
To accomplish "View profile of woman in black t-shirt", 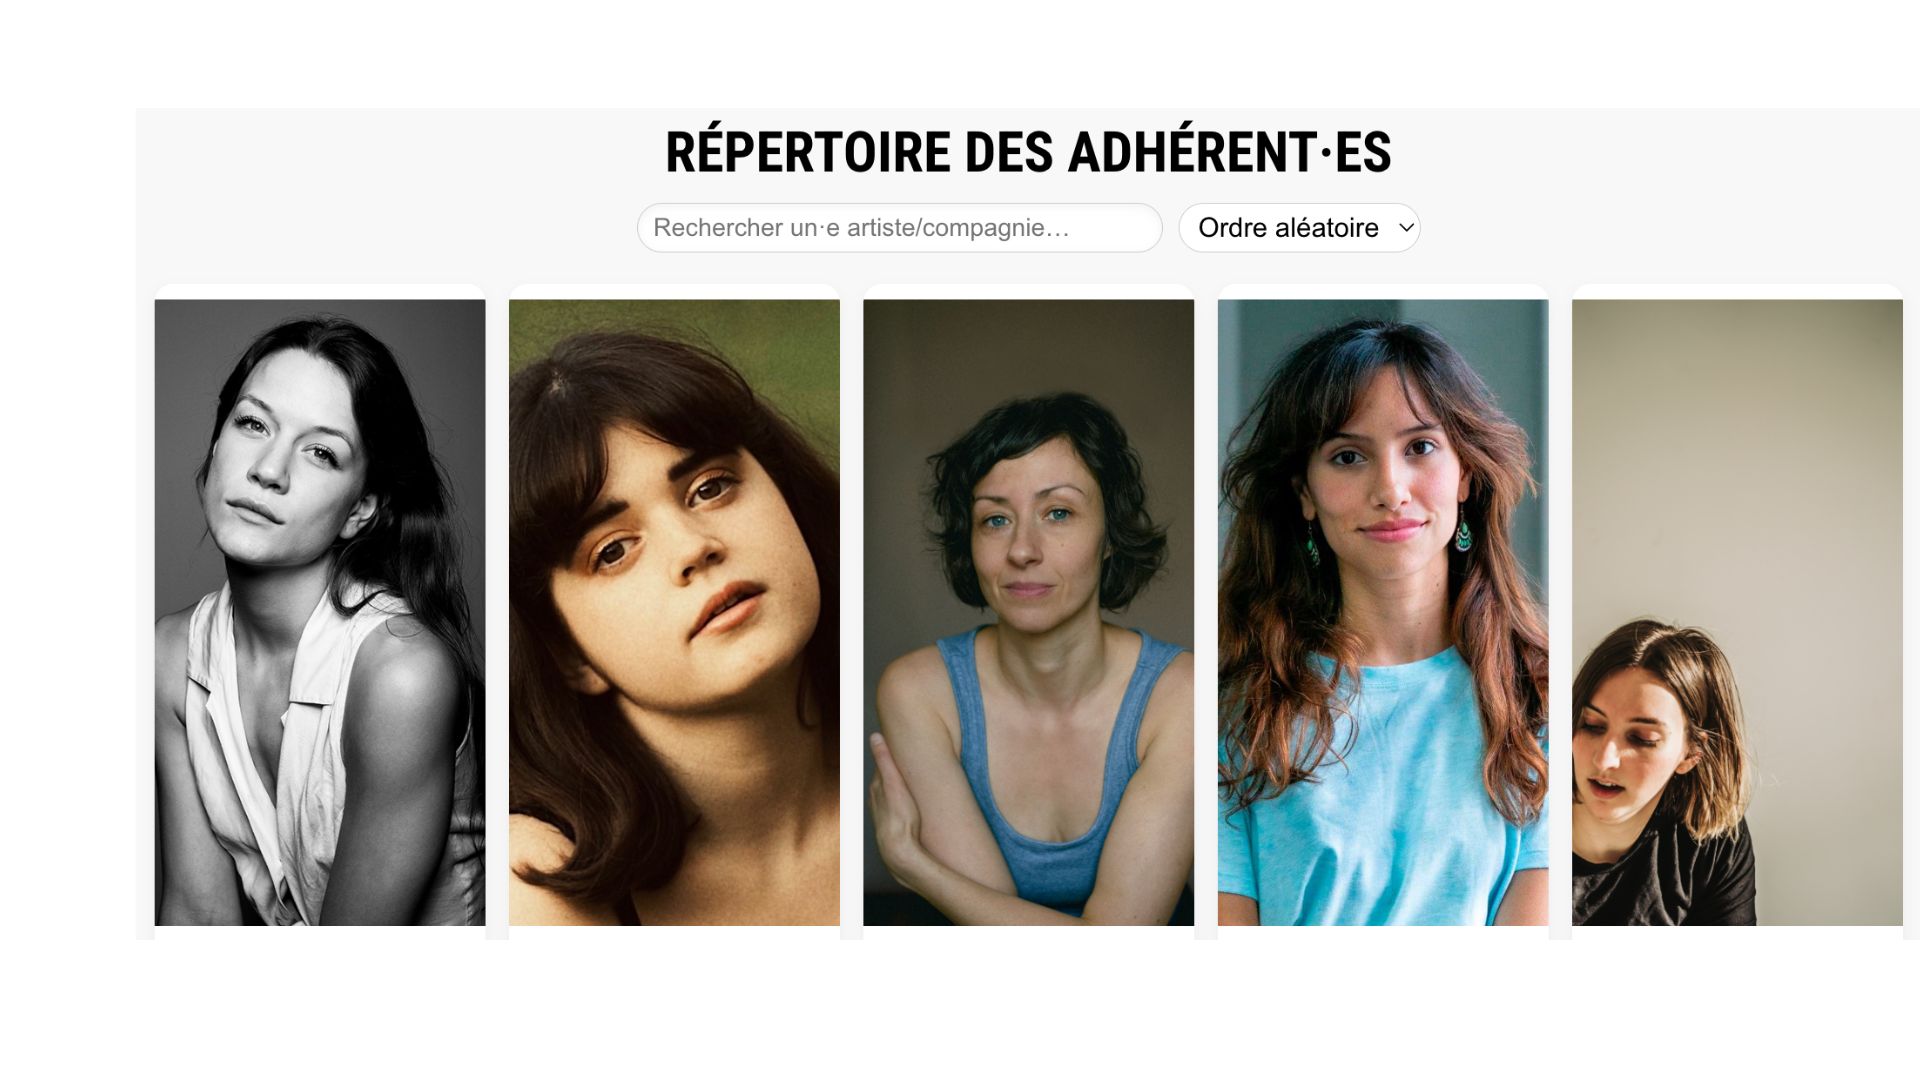I will coord(1737,612).
